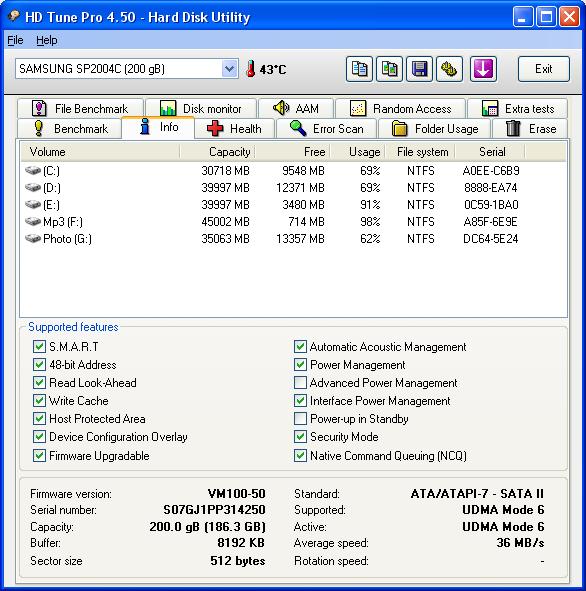The height and width of the screenshot is (591, 586).
Task: Toggle the Write Cache checkbox
Action: [x=39, y=400]
